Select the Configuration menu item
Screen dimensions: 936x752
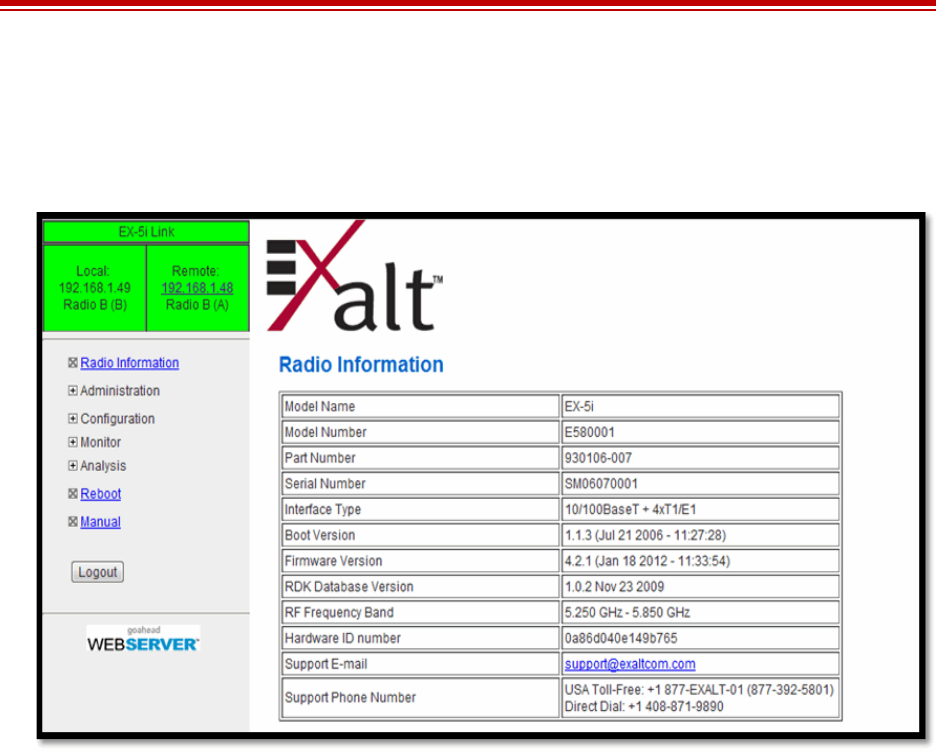tap(118, 419)
